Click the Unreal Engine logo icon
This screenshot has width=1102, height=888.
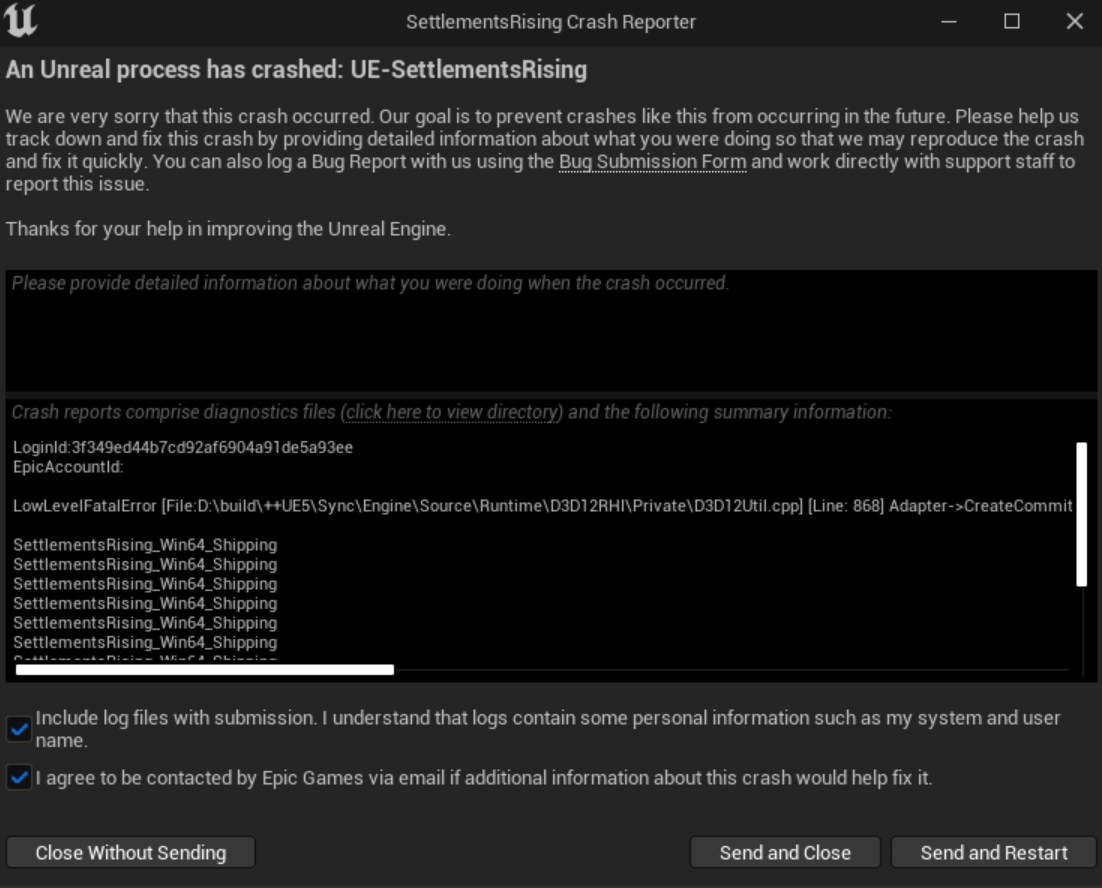[x=21, y=21]
